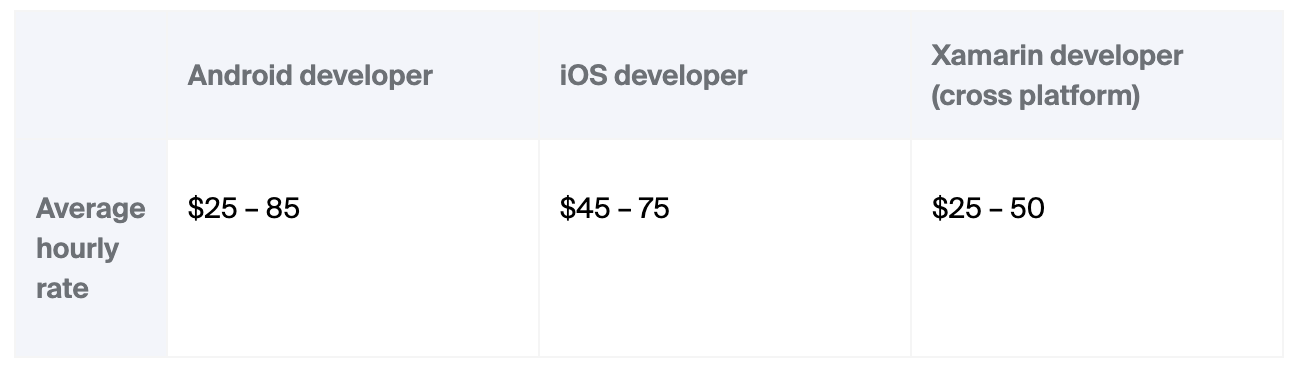1300x372 pixels.
Task: Click the number 50 in Xamarin rate
Action: (x=1027, y=208)
